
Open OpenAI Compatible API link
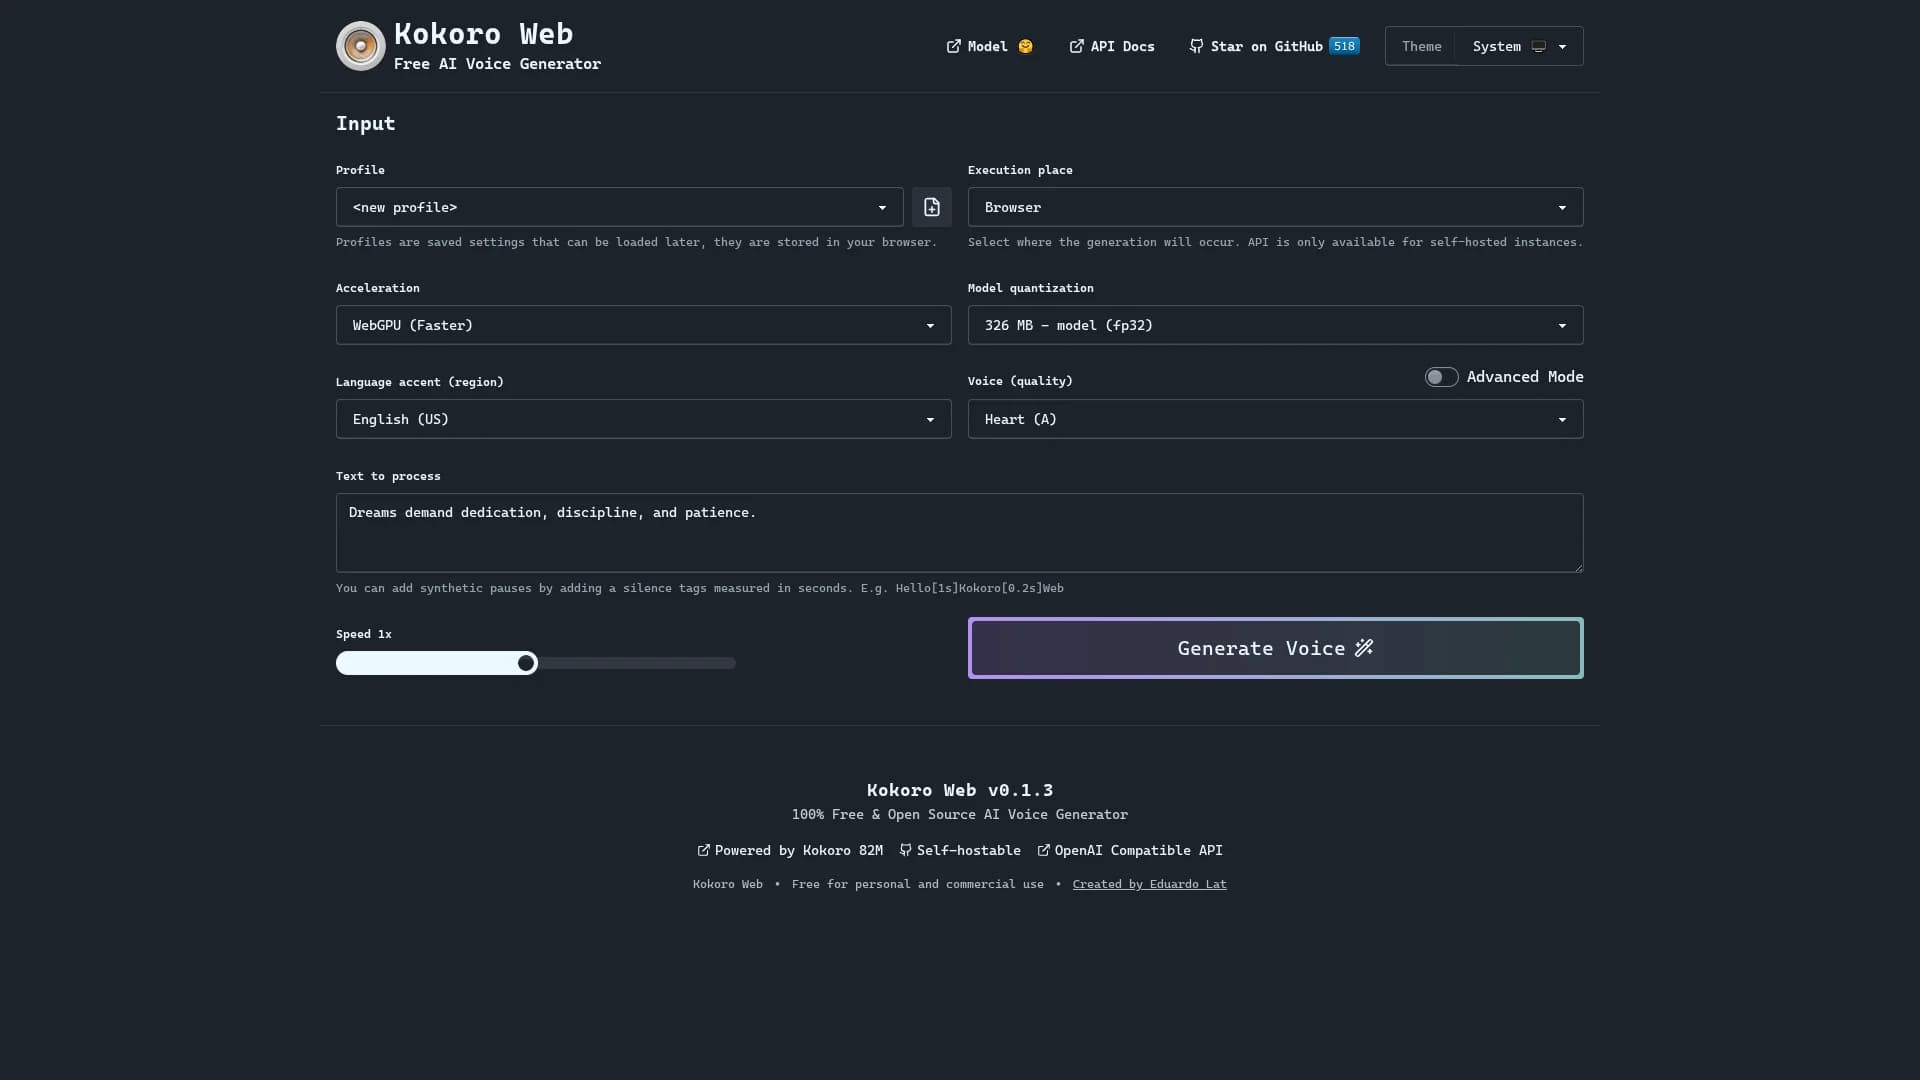tap(1130, 850)
